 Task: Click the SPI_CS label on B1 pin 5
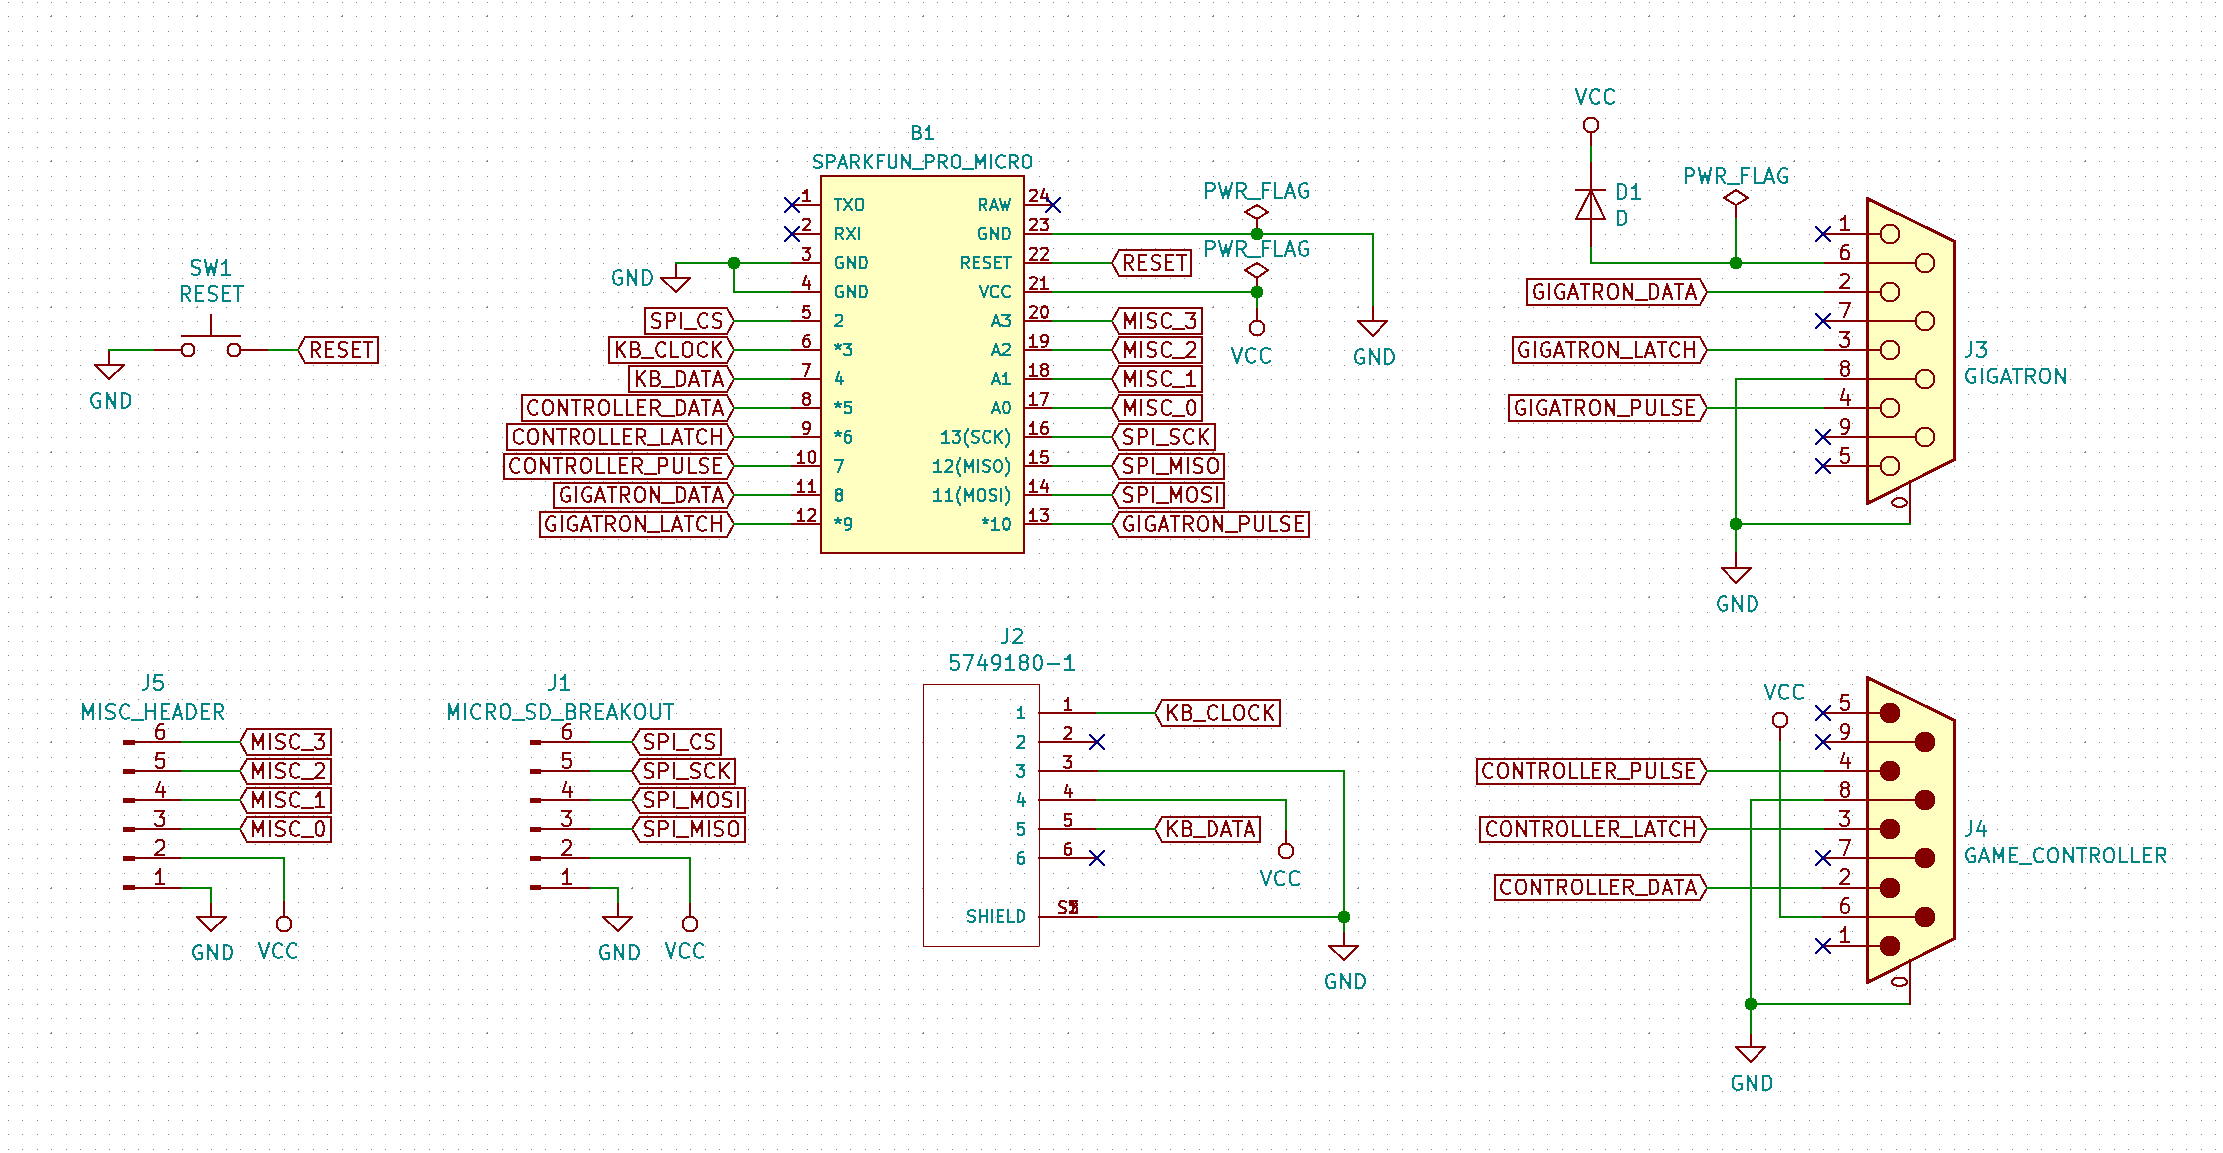point(690,321)
